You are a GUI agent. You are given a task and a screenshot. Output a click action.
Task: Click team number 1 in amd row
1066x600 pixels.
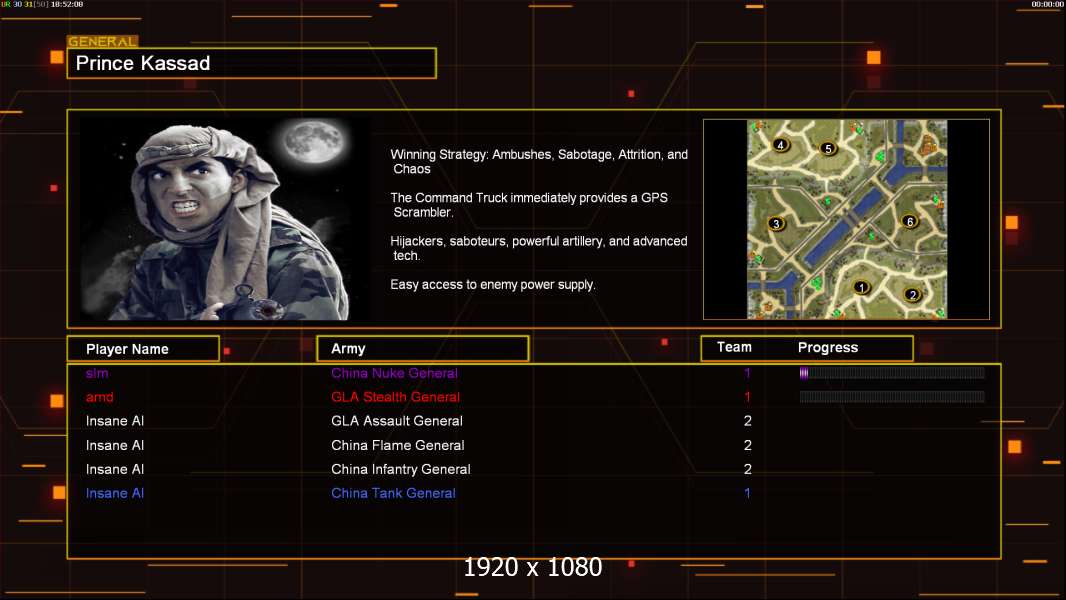point(747,397)
